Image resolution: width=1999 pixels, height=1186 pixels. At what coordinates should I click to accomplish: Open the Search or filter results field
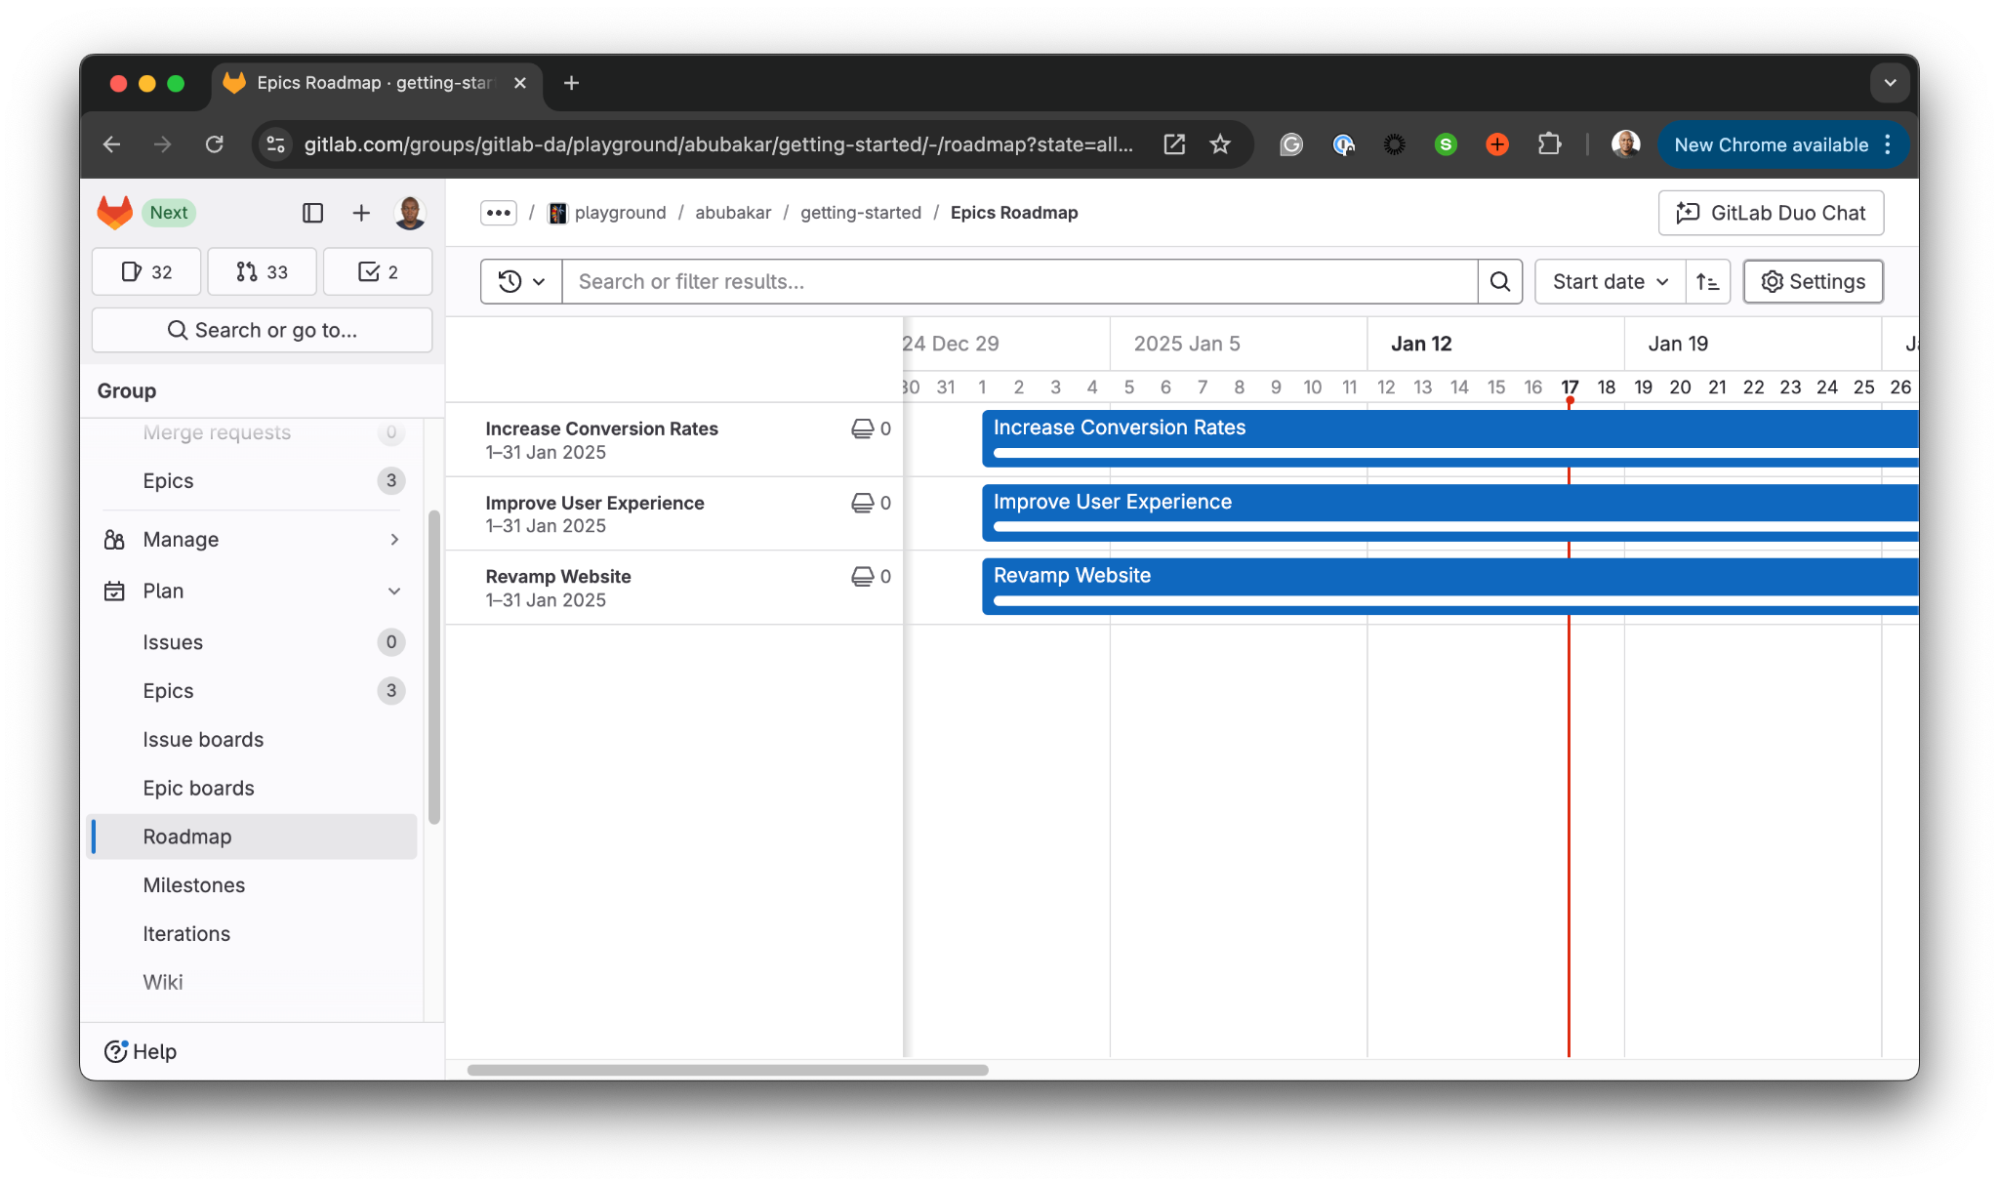pos(1021,281)
